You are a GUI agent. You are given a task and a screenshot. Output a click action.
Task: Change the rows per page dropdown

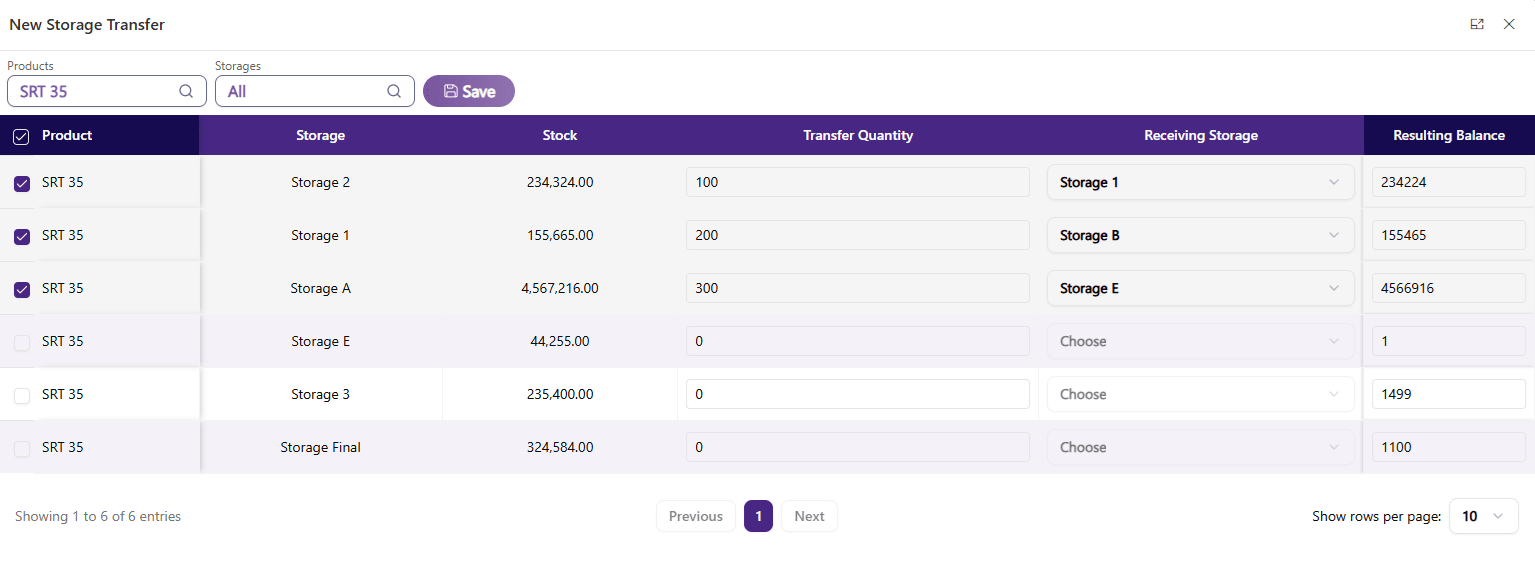coord(1483,517)
